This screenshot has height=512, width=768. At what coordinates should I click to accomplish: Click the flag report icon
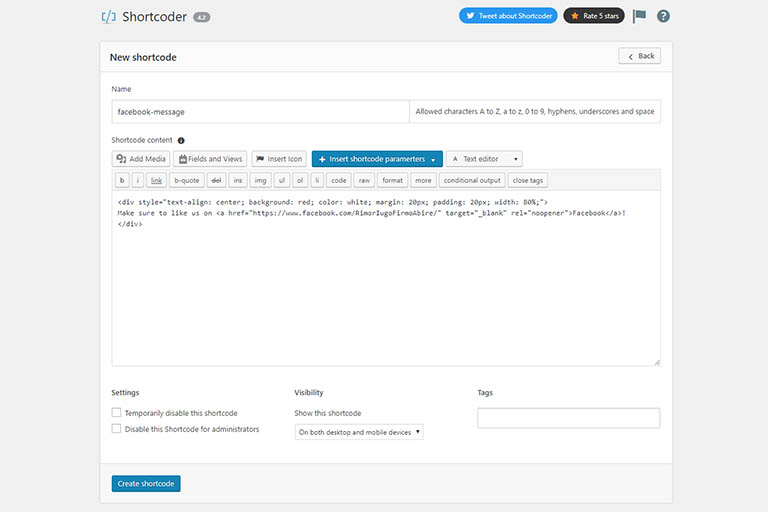[639, 16]
